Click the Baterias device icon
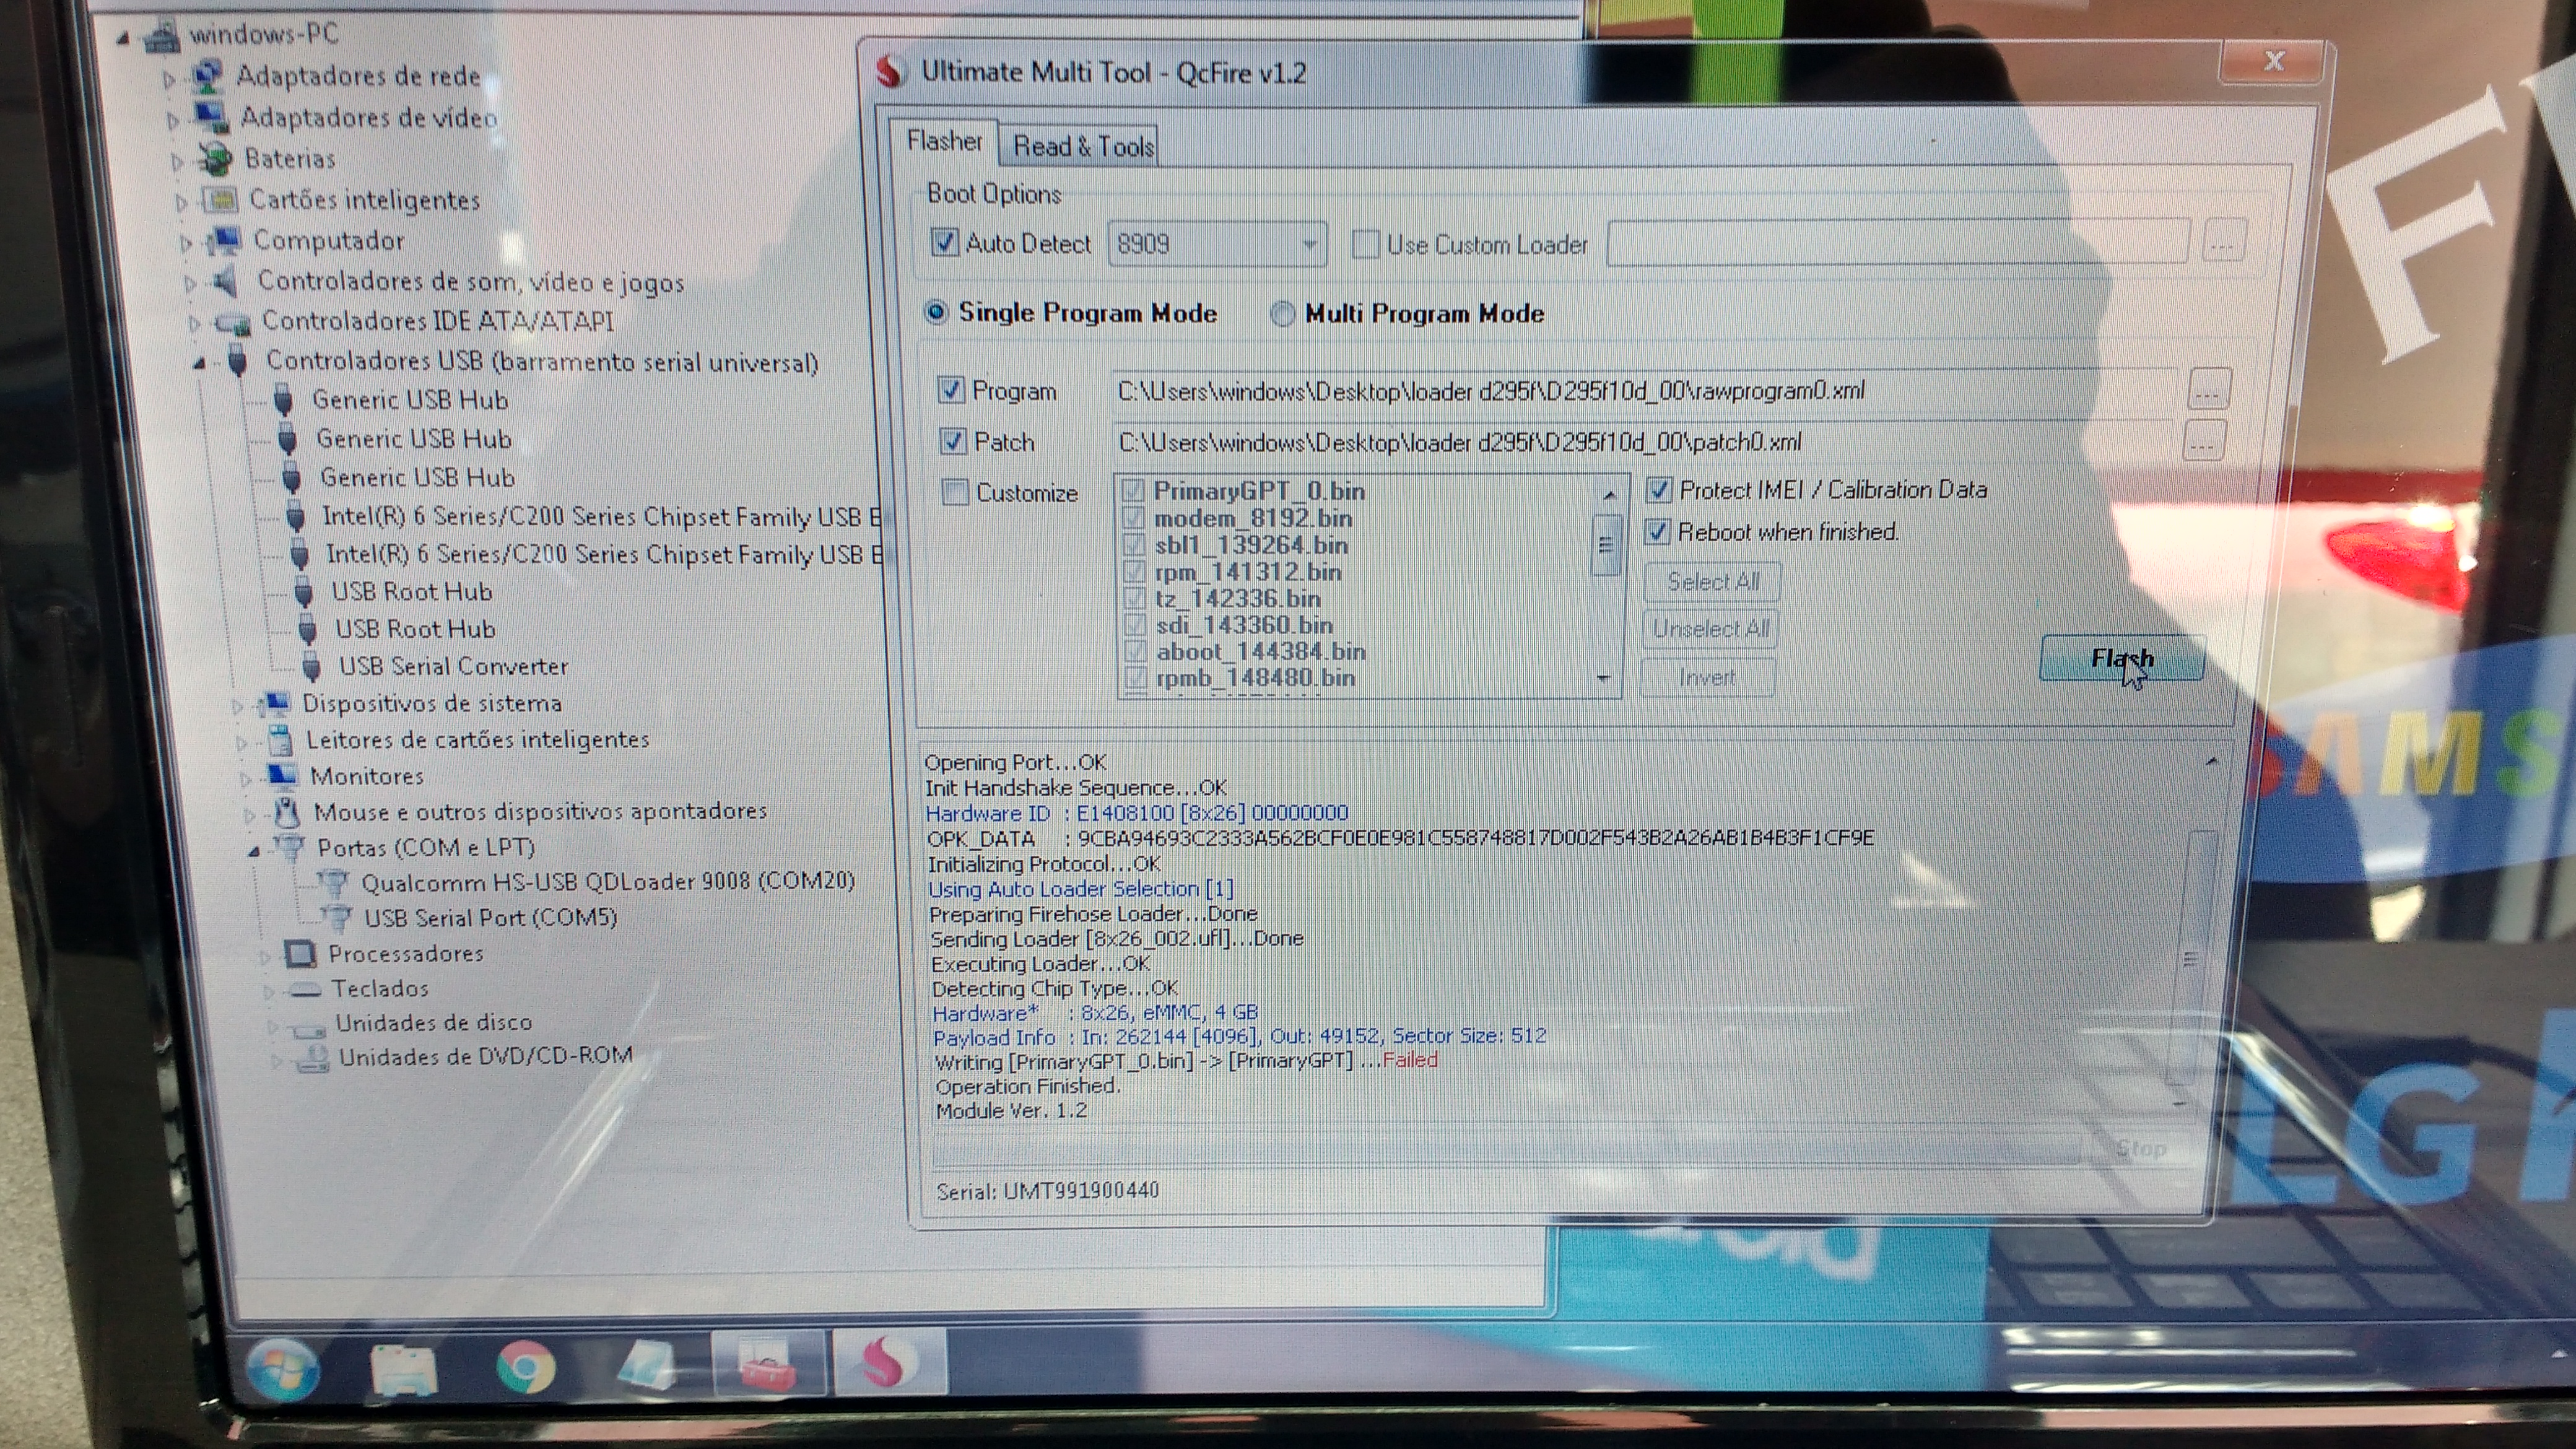 [x=216, y=158]
